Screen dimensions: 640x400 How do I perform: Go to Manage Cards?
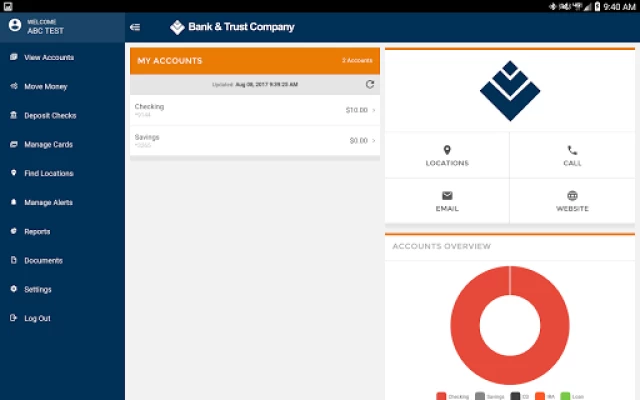[48, 145]
